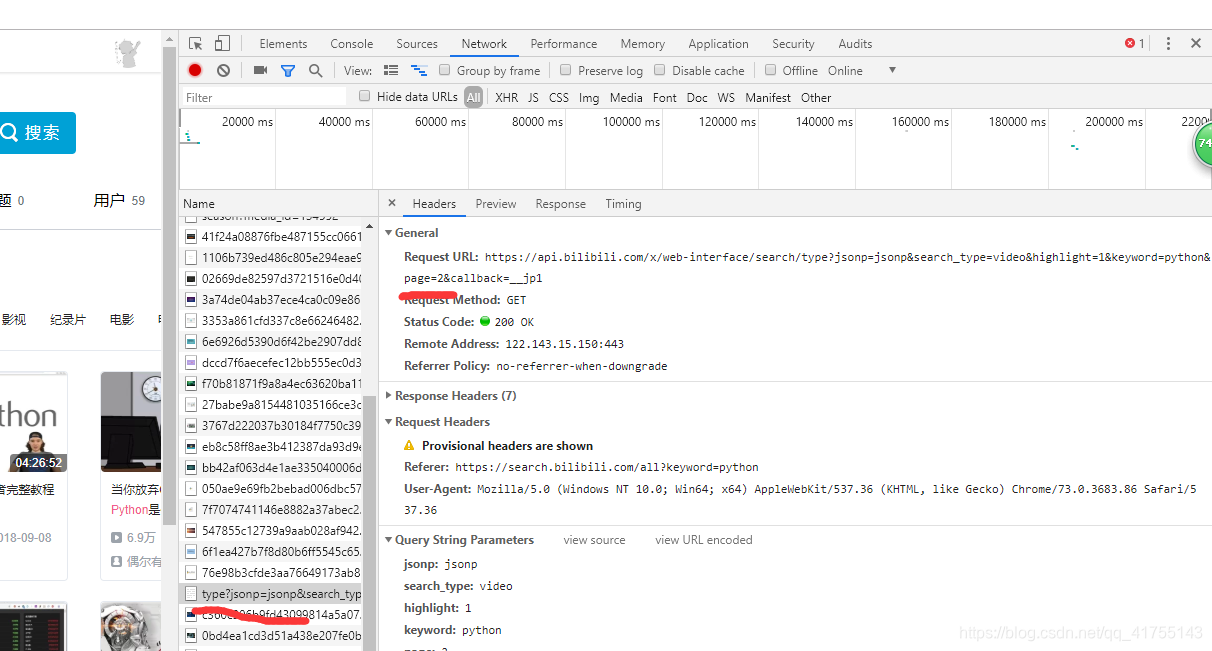Screen dimensions: 1212x651
Task: Filter requests by WS type
Action: [726, 97]
